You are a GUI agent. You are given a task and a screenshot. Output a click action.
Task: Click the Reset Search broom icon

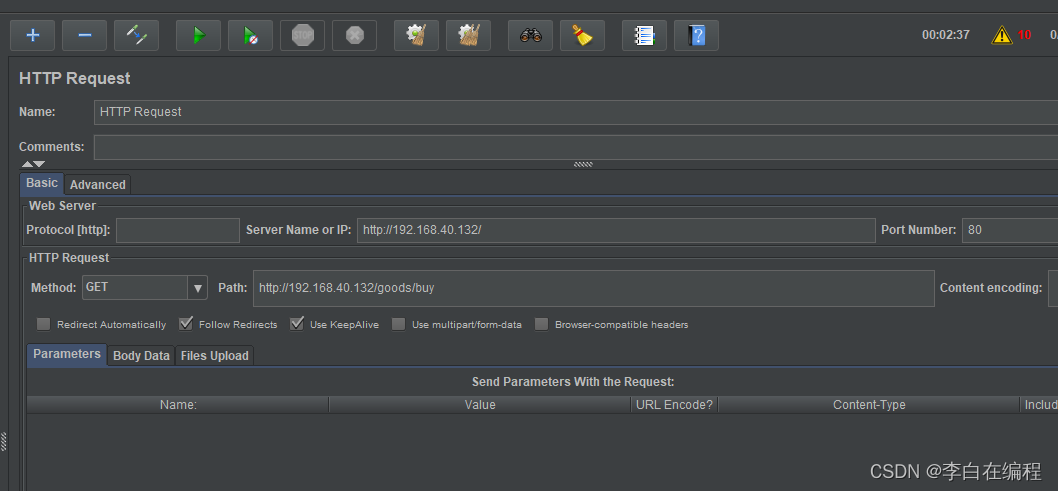(x=582, y=35)
